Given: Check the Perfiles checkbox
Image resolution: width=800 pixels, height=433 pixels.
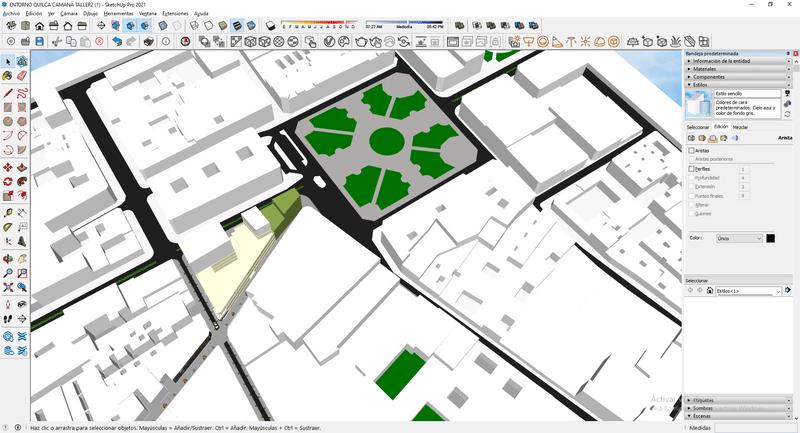Looking at the screenshot, I should tap(692, 169).
